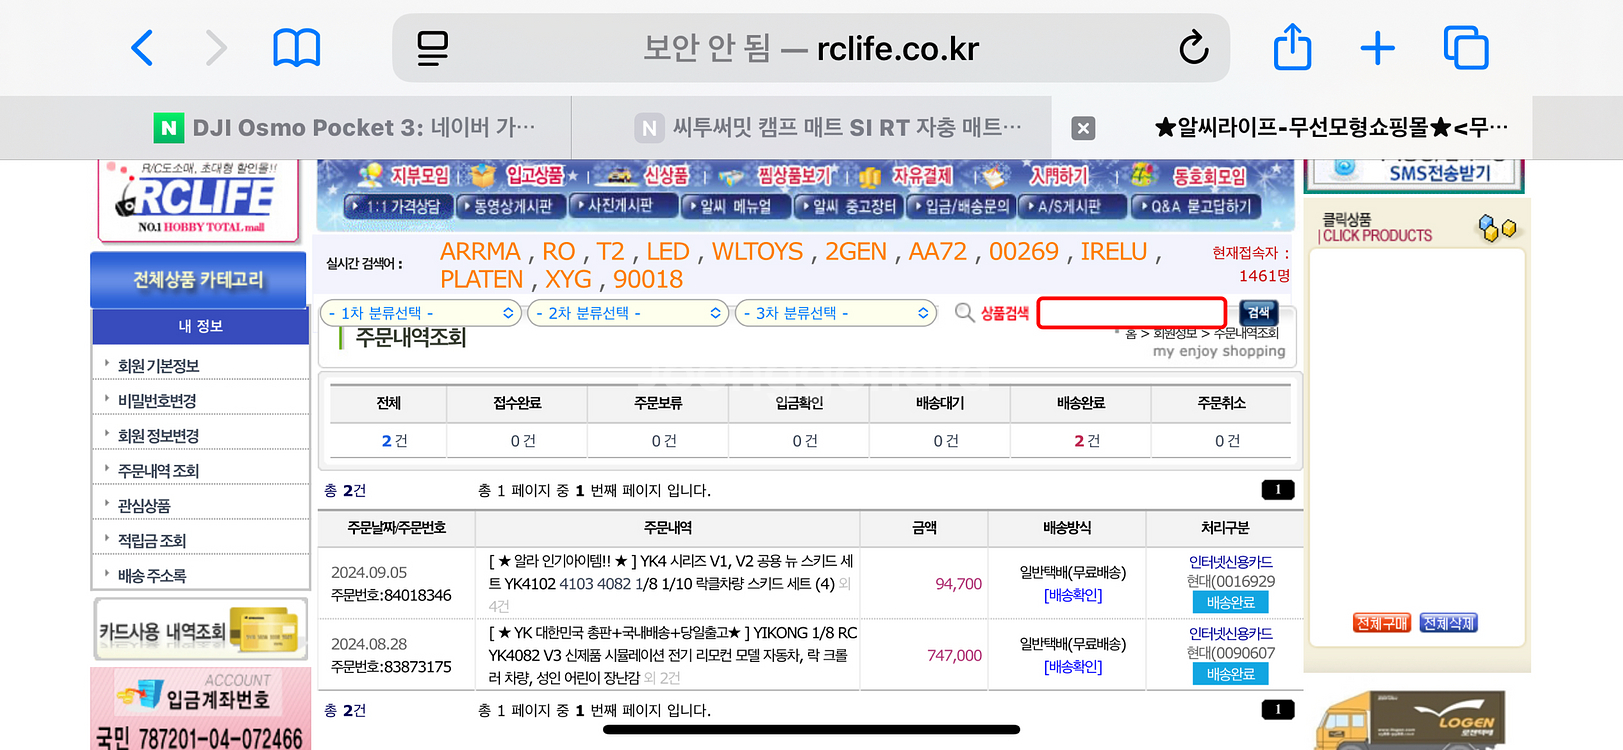Click the SMS전송받기 banner
Viewport: 1623px width, 750px height.
point(1414,174)
